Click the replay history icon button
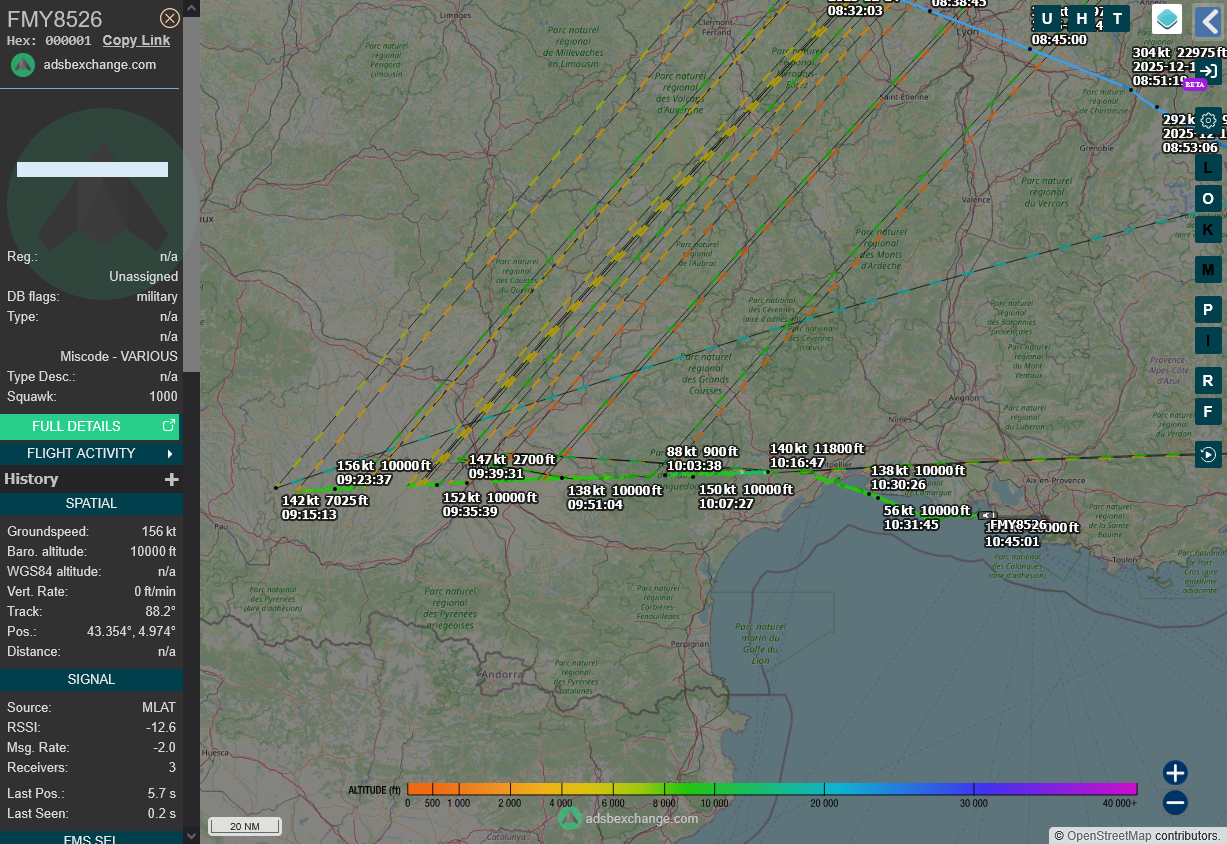1227x844 pixels. point(1208,455)
